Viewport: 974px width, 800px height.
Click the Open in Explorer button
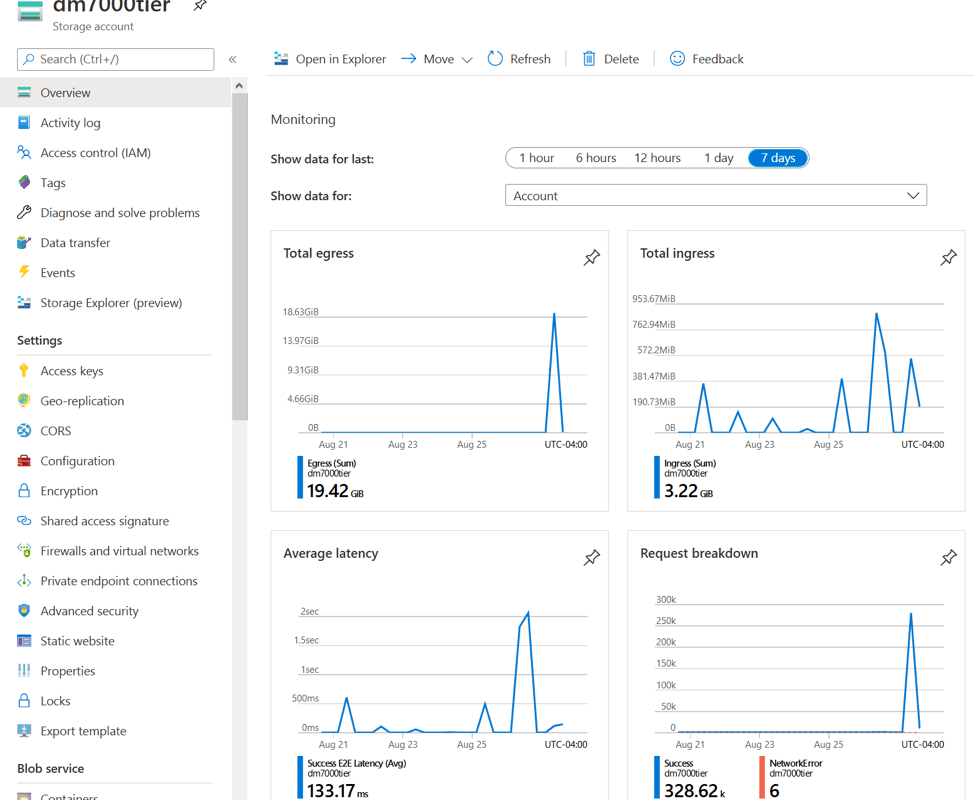click(x=330, y=59)
